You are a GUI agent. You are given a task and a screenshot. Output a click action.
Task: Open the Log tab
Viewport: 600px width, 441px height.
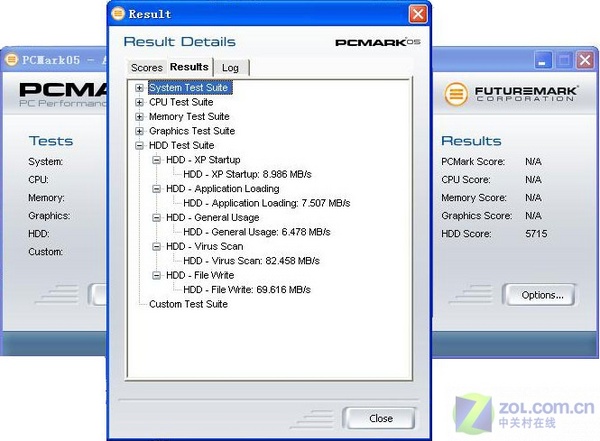coord(230,68)
